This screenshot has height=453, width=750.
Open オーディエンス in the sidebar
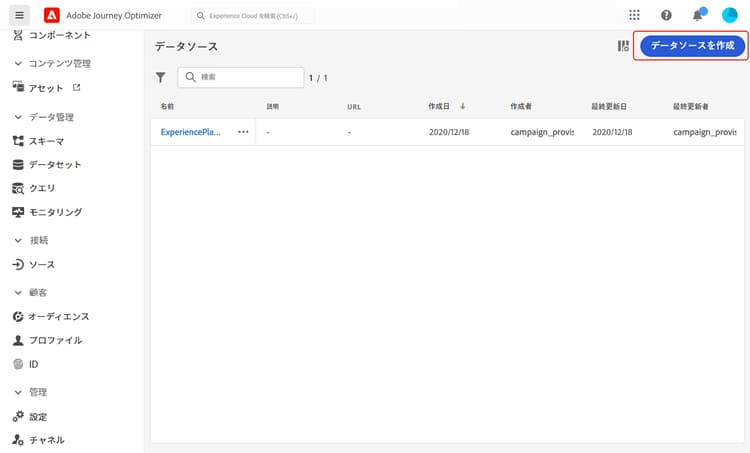[x=59, y=316]
